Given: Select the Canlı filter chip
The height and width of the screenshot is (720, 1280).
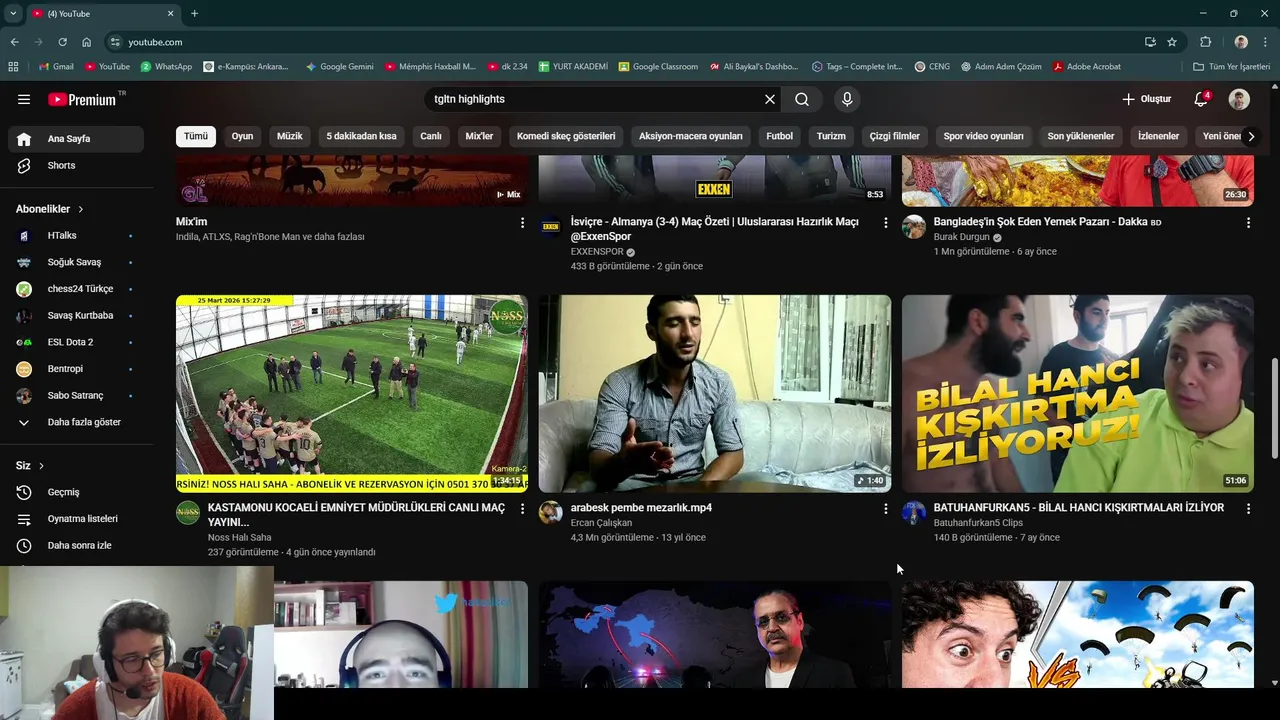Looking at the screenshot, I should coord(431,136).
